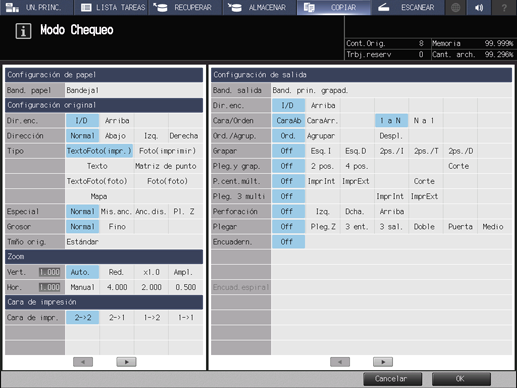The height and width of the screenshot is (388, 517).
Task: Select ImprExt in Pleg. 3 multi row
Action: coord(426,196)
